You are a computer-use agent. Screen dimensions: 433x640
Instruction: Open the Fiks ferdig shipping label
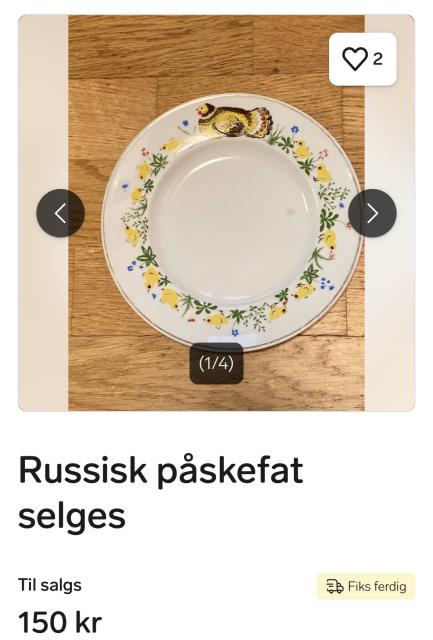coord(366,587)
